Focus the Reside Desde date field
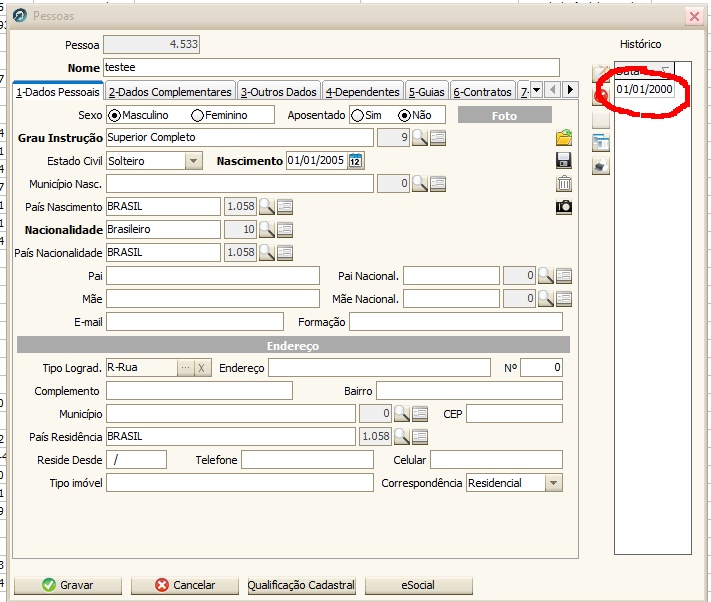711x602 pixels. (x=136, y=460)
